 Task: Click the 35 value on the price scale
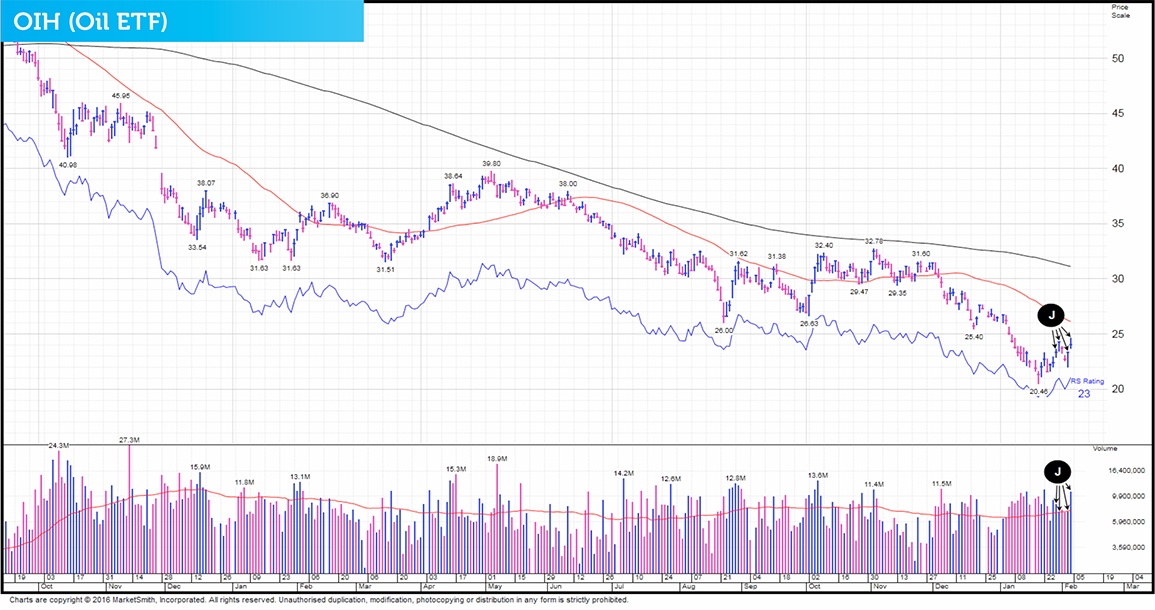[x=1119, y=224]
